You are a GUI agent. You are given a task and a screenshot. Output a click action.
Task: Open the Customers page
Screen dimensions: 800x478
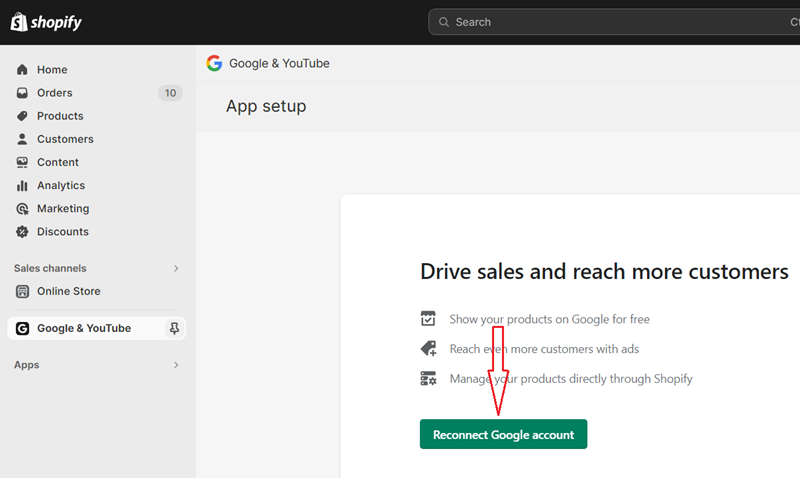[x=65, y=139]
